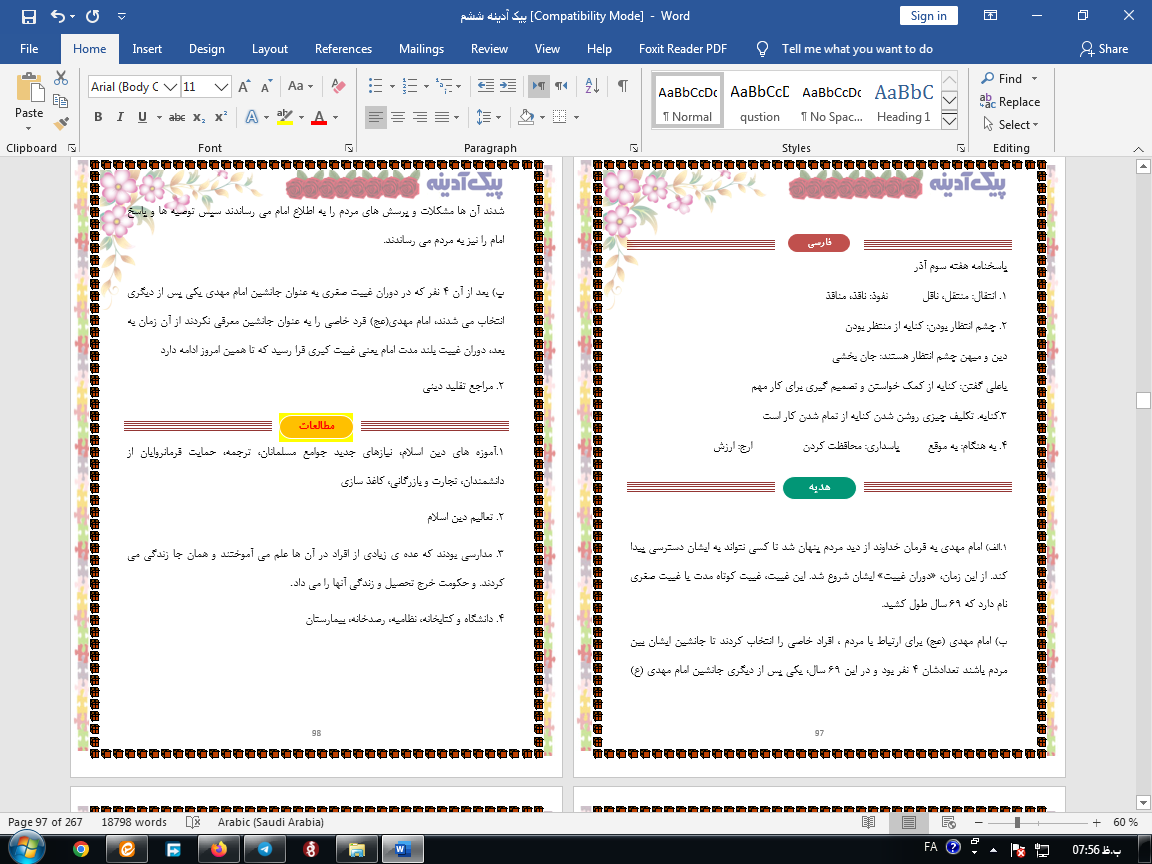Screen dimensions: 1152x864
Task: Center-align the paragraph text
Action: coord(397,117)
